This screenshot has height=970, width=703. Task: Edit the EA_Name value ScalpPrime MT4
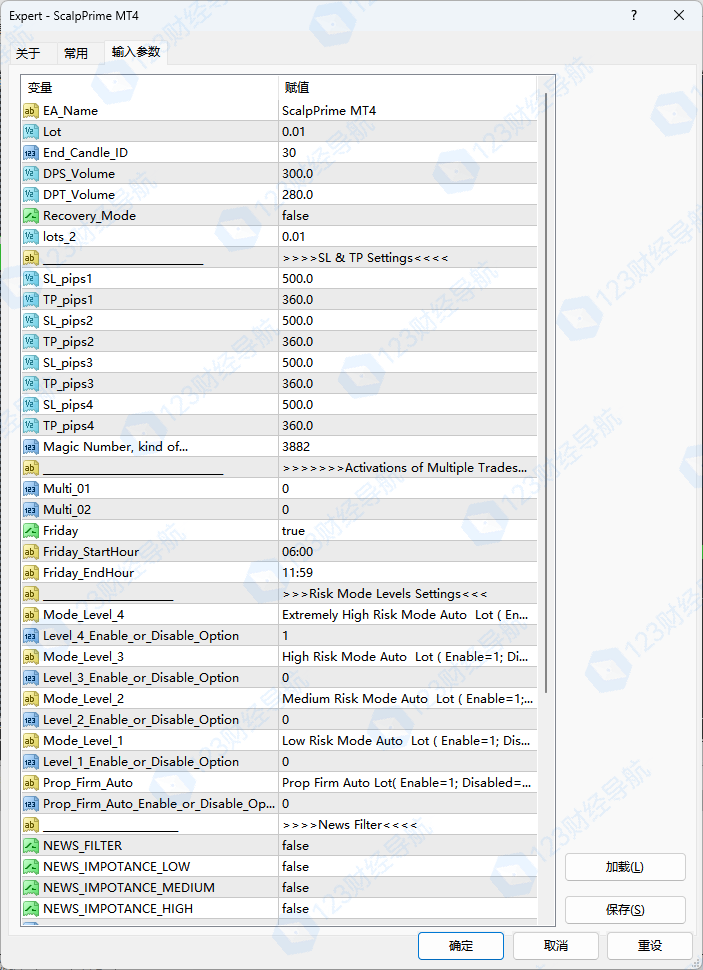click(x=407, y=111)
